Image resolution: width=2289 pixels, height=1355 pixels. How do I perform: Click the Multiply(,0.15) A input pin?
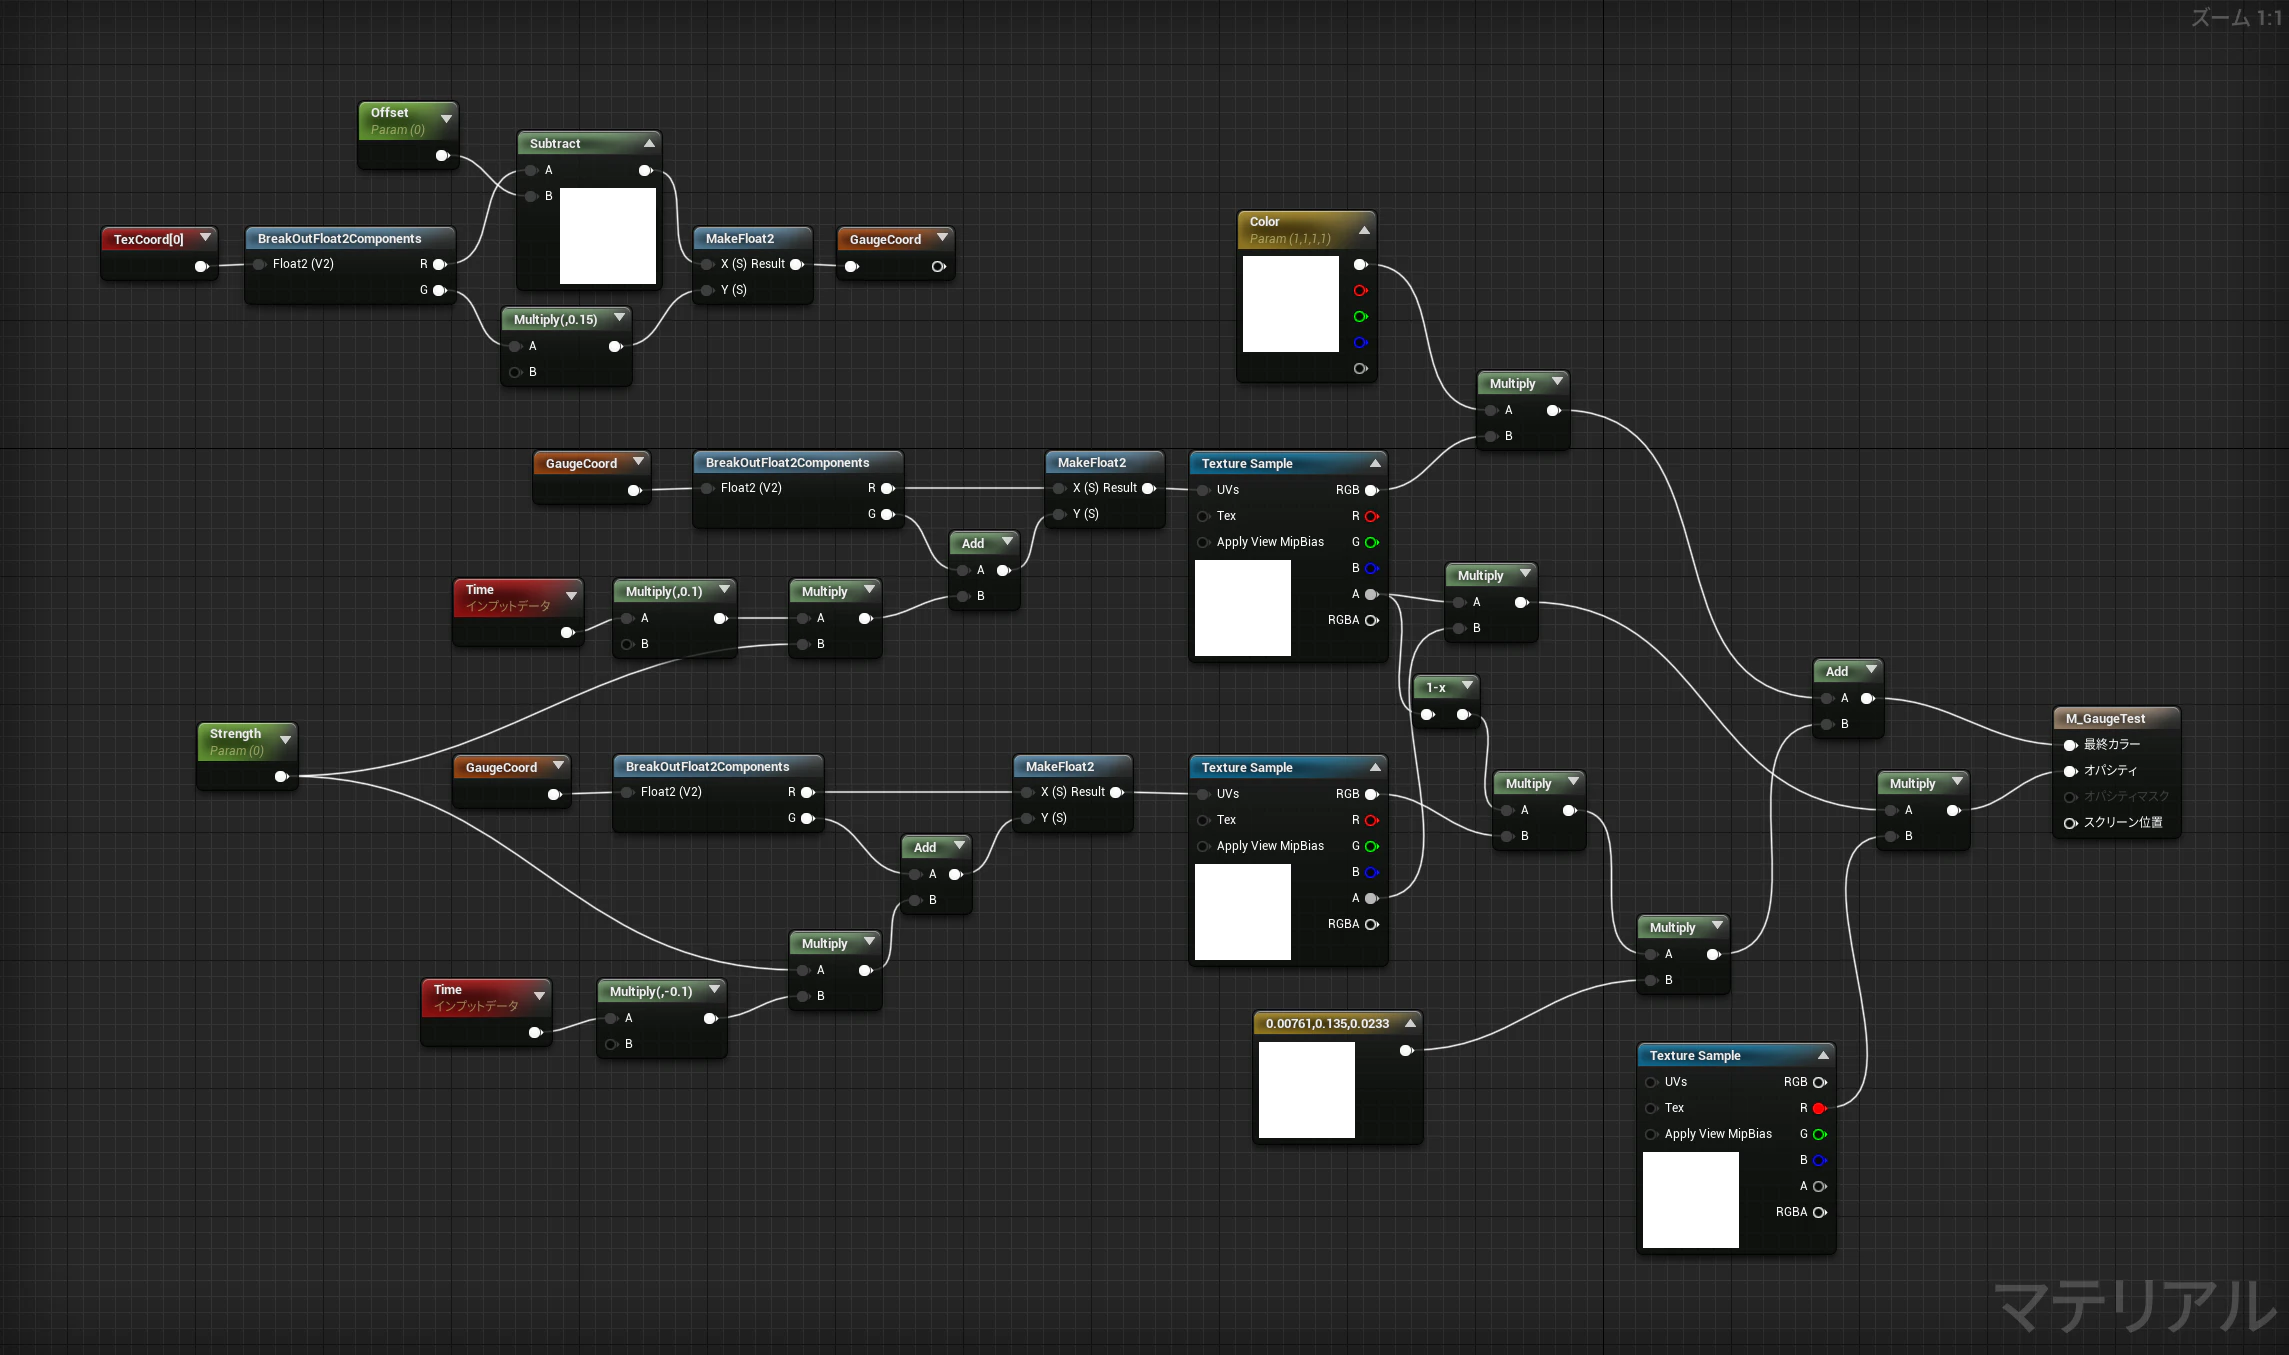pyautogui.click(x=515, y=346)
